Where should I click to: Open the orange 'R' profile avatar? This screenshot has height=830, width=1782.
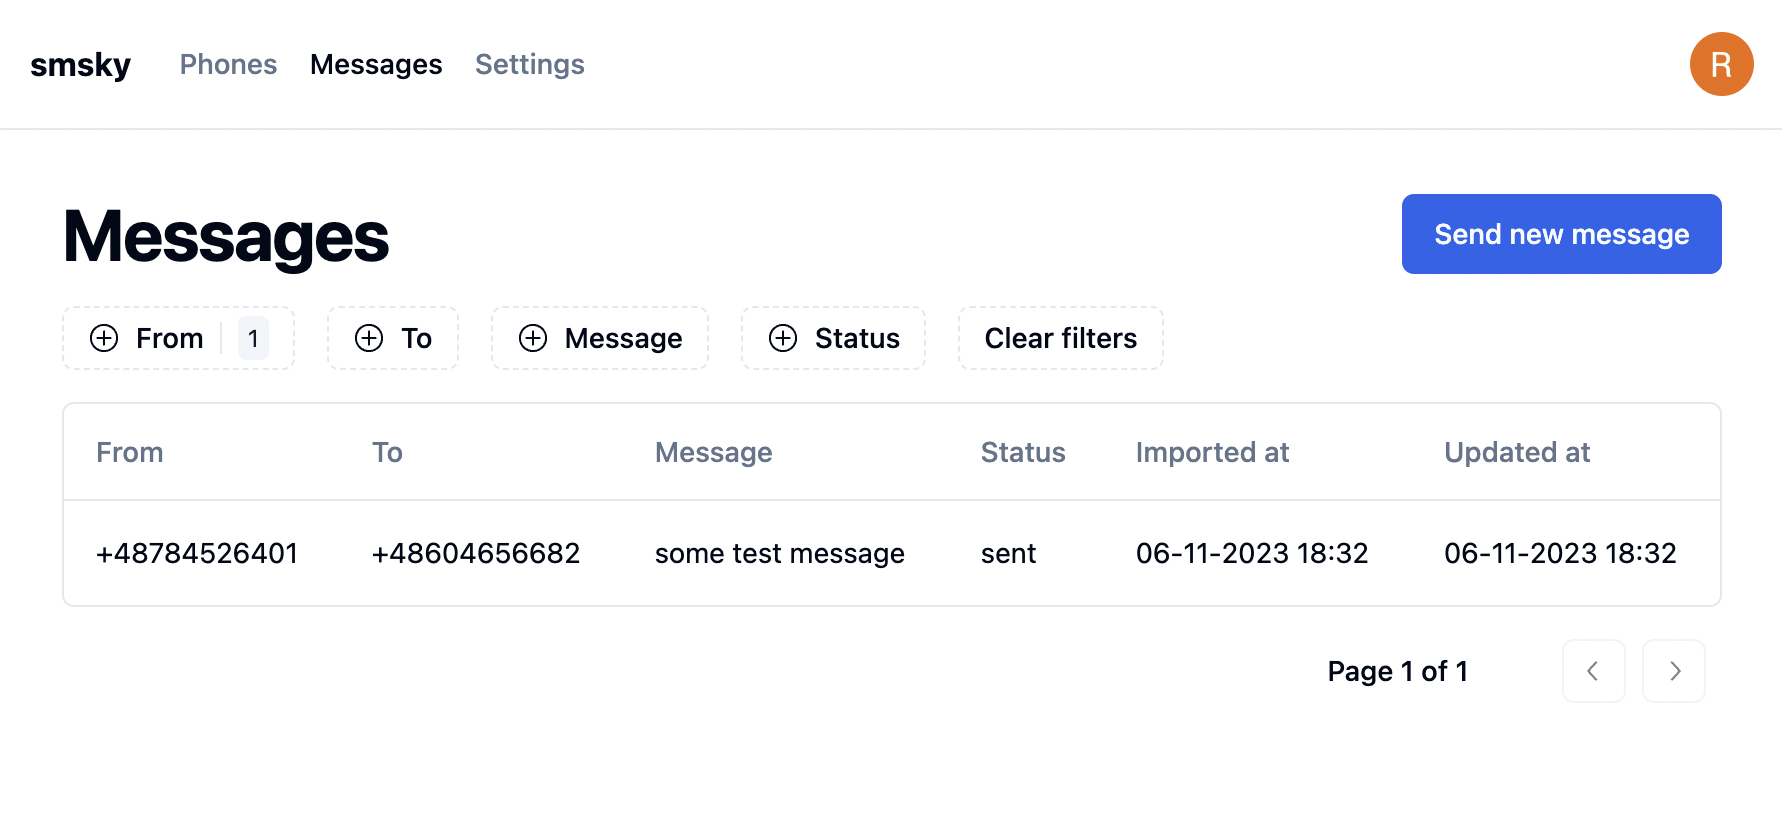coord(1721,64)
